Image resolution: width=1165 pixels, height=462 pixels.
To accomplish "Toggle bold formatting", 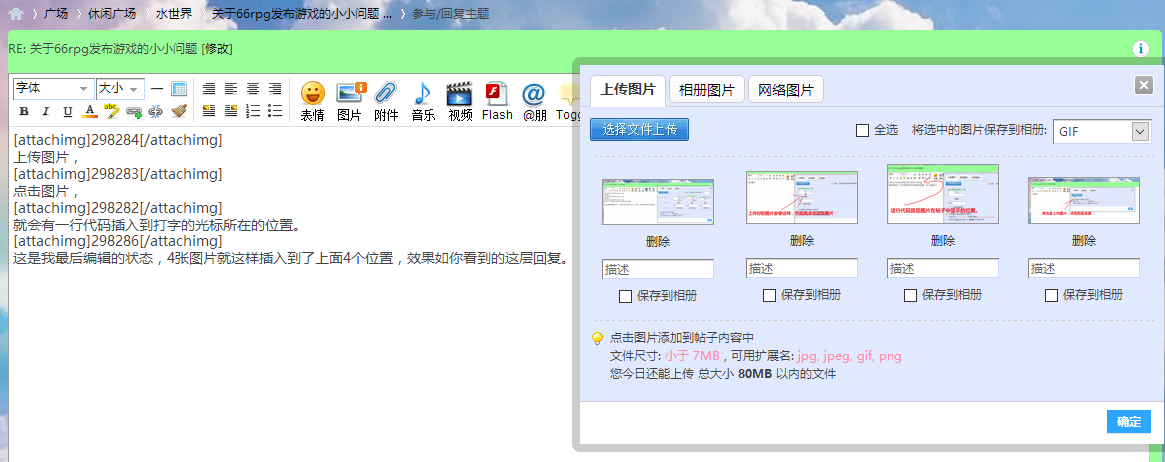I will (24, 111).
